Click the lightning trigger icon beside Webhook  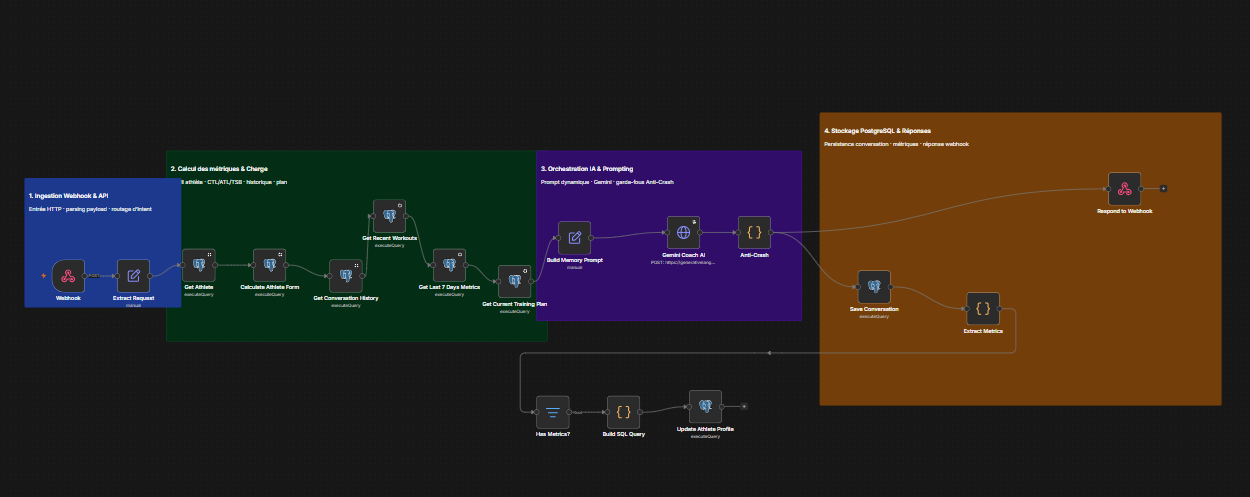pyautogui.click(x=43, y=275)
